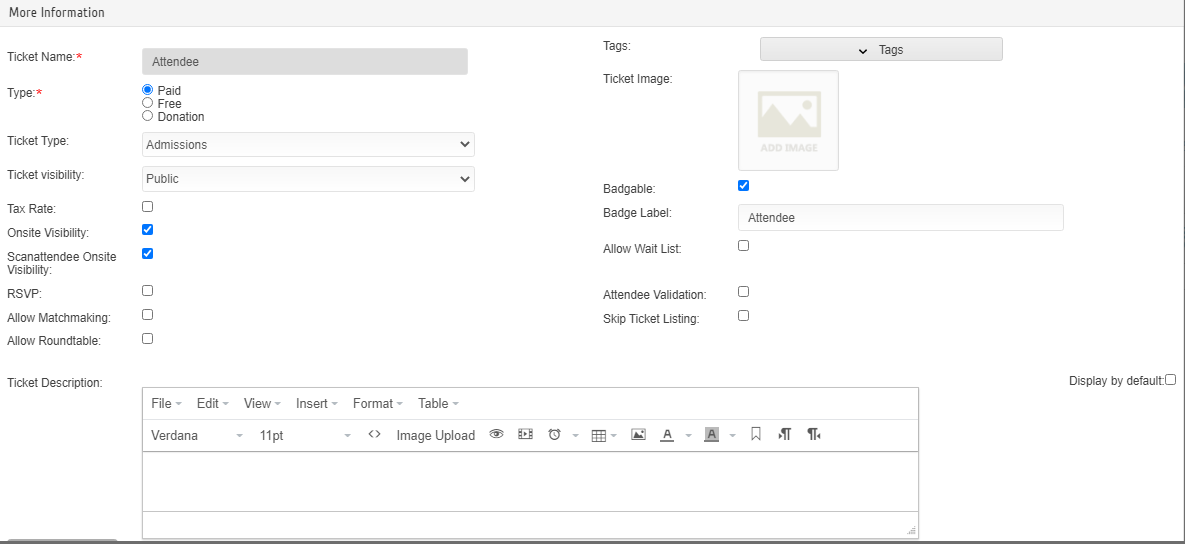Viewport: 1185px width, 544px height.
Task: Expand date/time format dropdown arrow
Action: tap(575, 435)
